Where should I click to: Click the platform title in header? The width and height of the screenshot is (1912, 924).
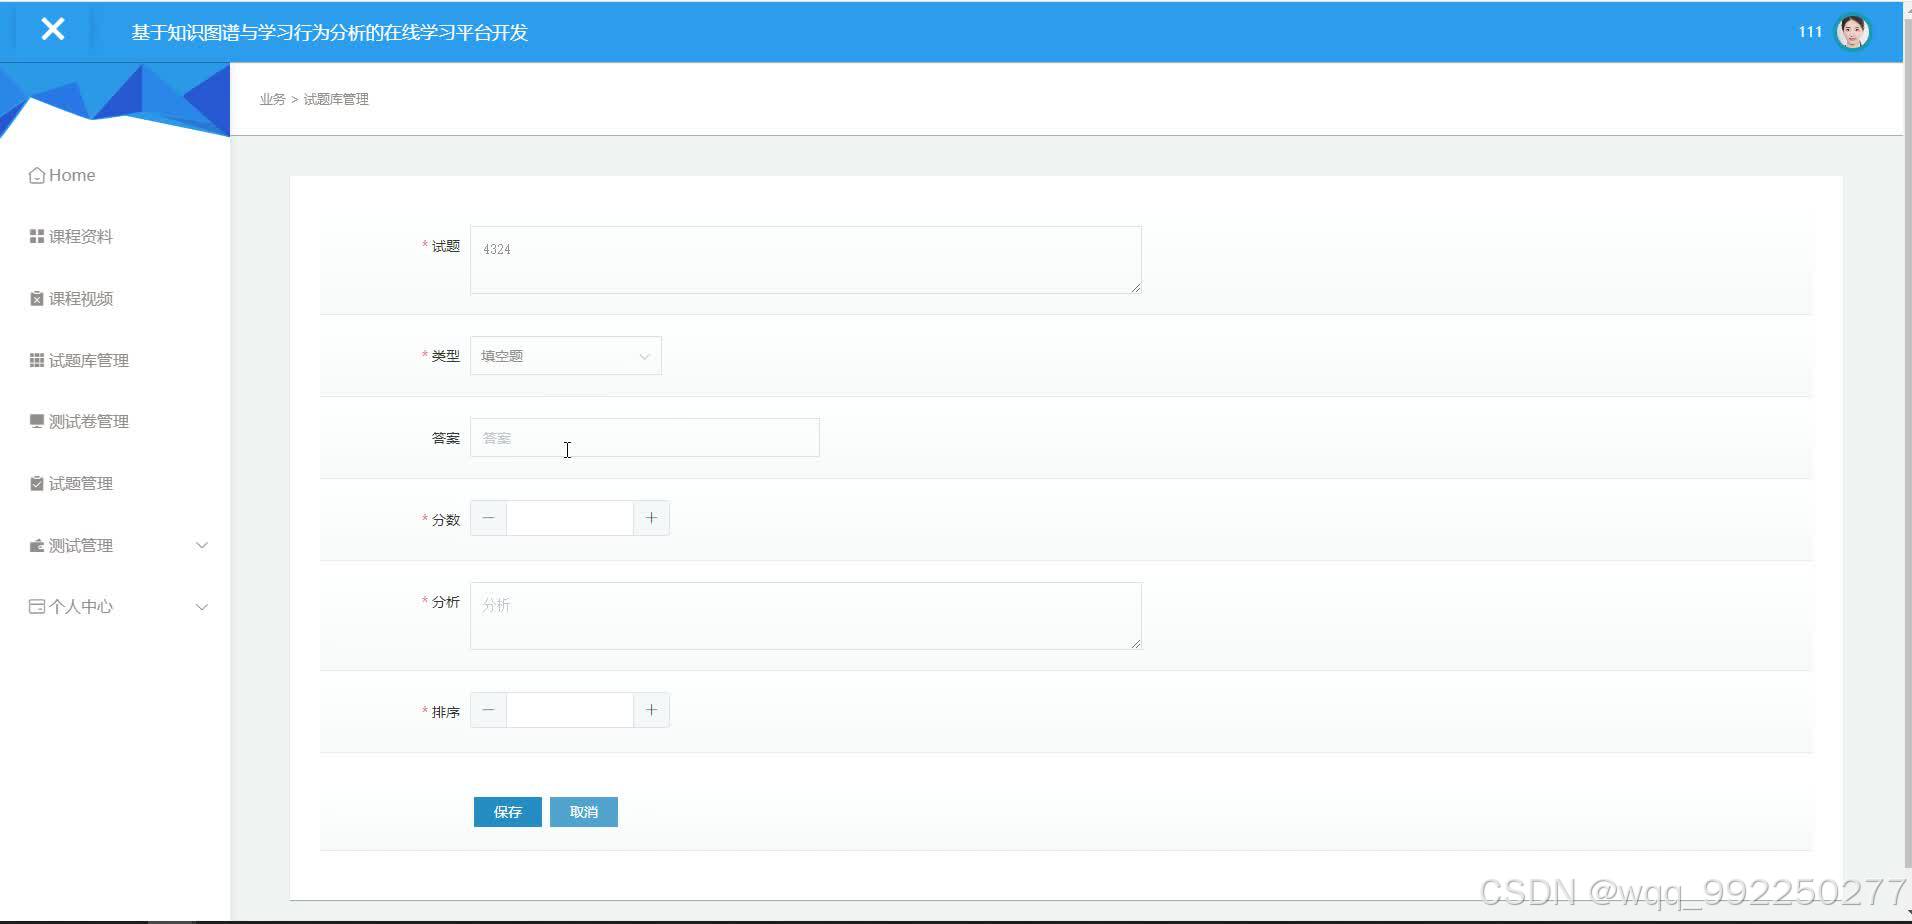329,32
